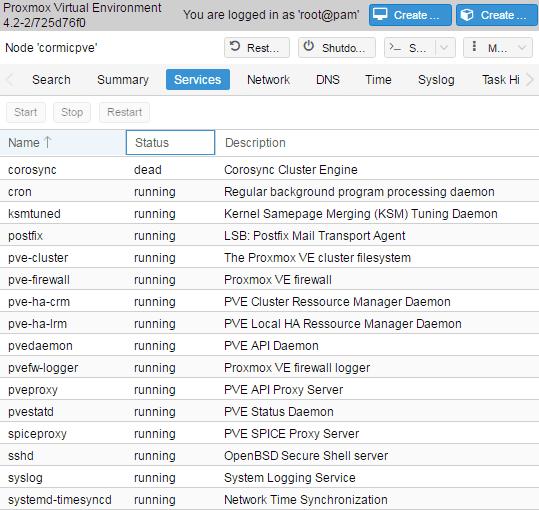Click the Restart circular arrow icon
Image resolution: width=539 pixels, height=510 pixels.
235,46
